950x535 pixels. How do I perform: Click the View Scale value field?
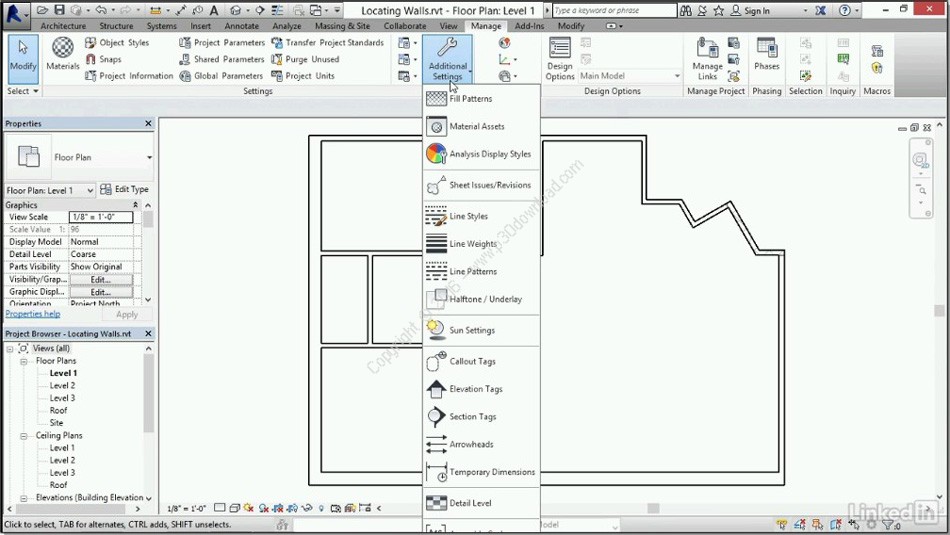101,217
